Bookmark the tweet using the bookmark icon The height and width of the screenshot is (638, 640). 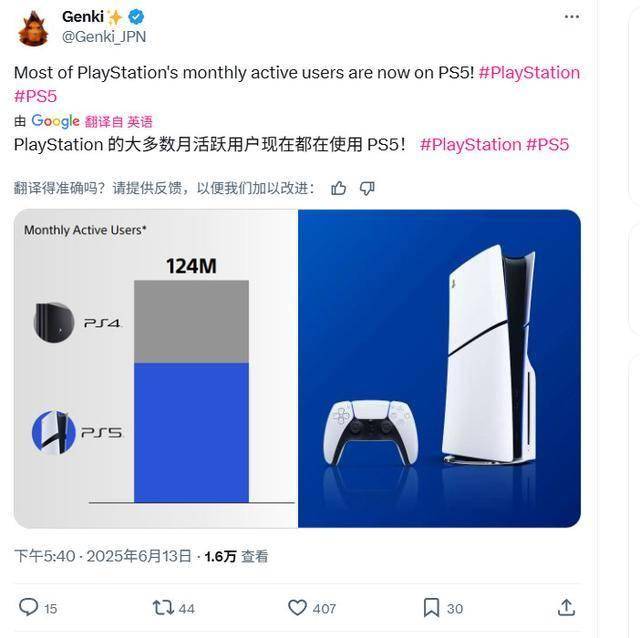pos(431,608)
